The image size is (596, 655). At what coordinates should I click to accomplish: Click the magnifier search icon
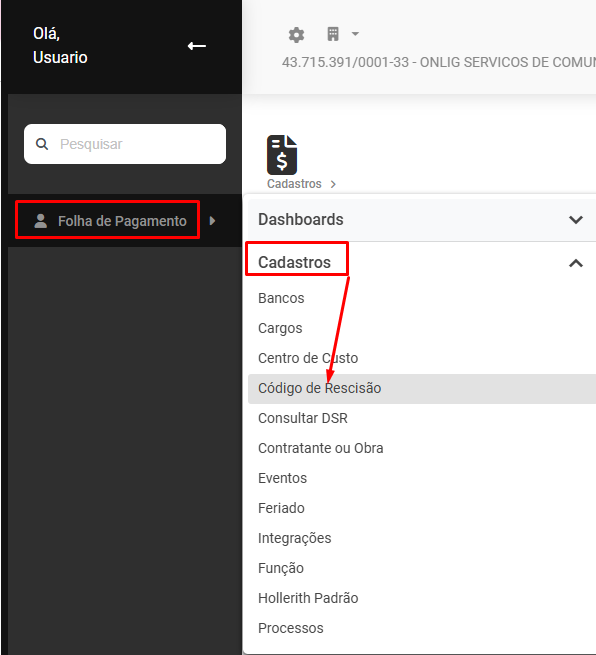[x=42, y=144]
